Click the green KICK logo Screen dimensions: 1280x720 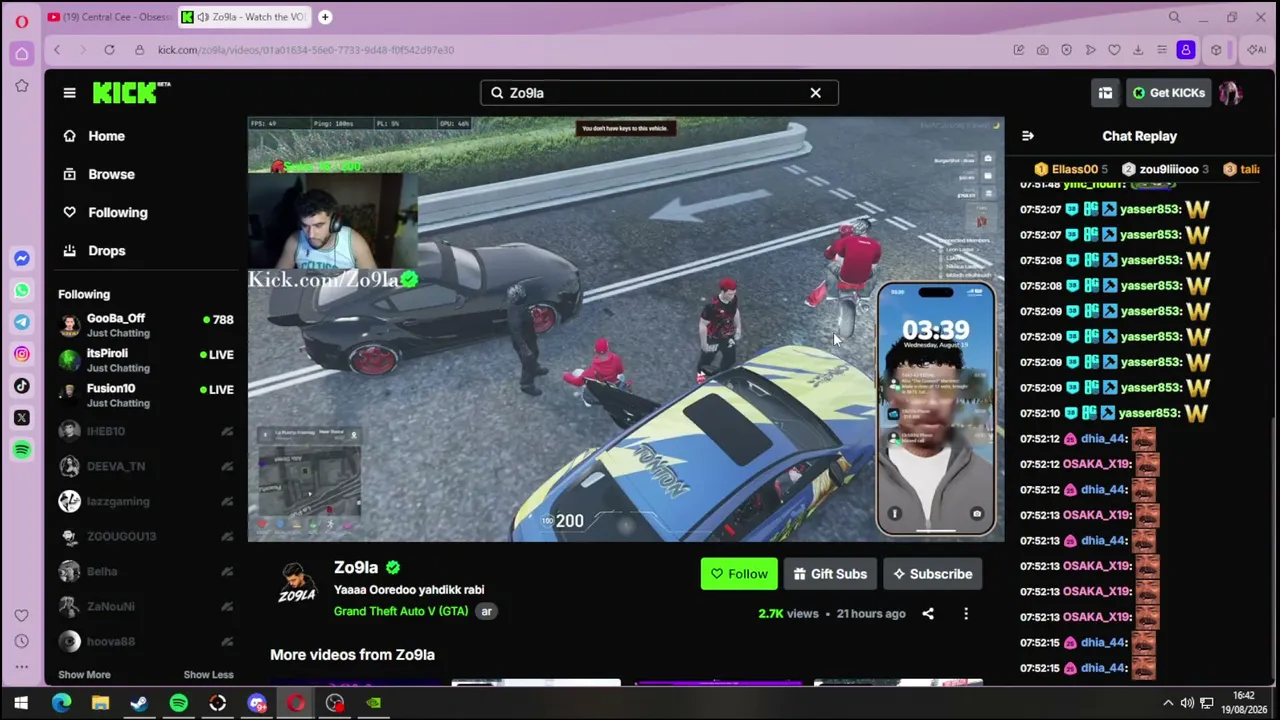[131, 92]
